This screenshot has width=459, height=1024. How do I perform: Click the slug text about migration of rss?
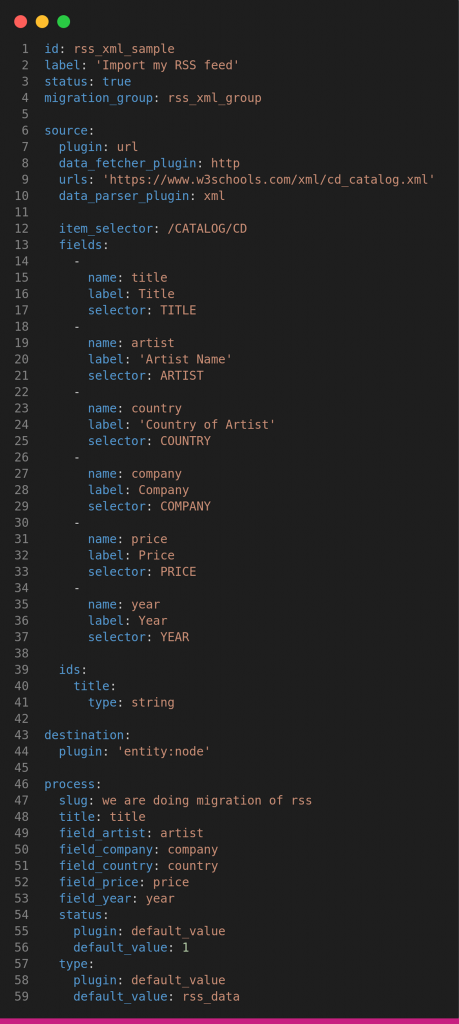[207, 800]
